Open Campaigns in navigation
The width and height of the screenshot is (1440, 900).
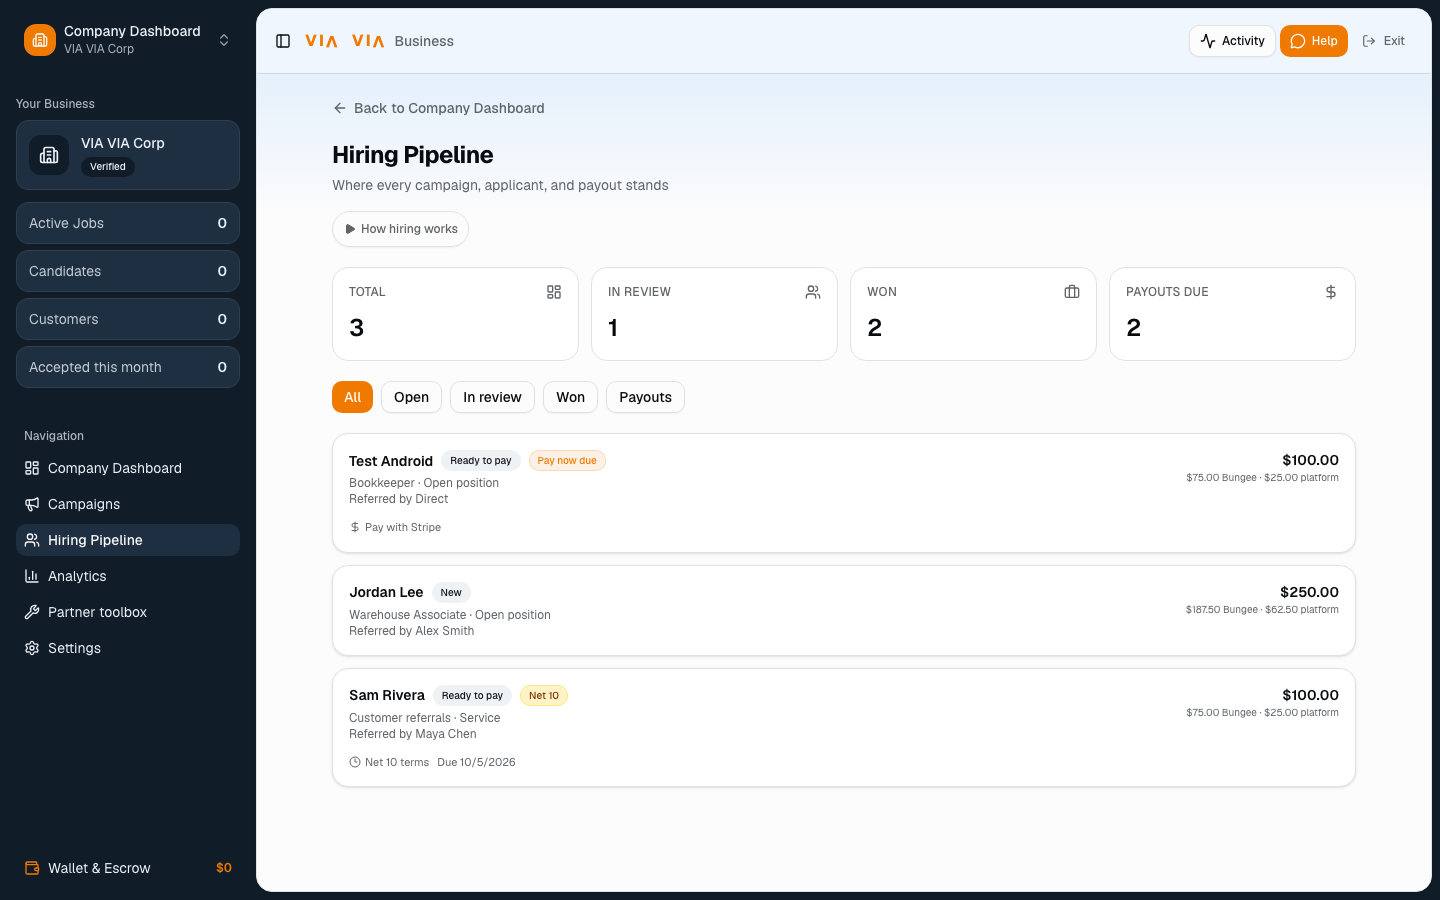tap(128, 504)
